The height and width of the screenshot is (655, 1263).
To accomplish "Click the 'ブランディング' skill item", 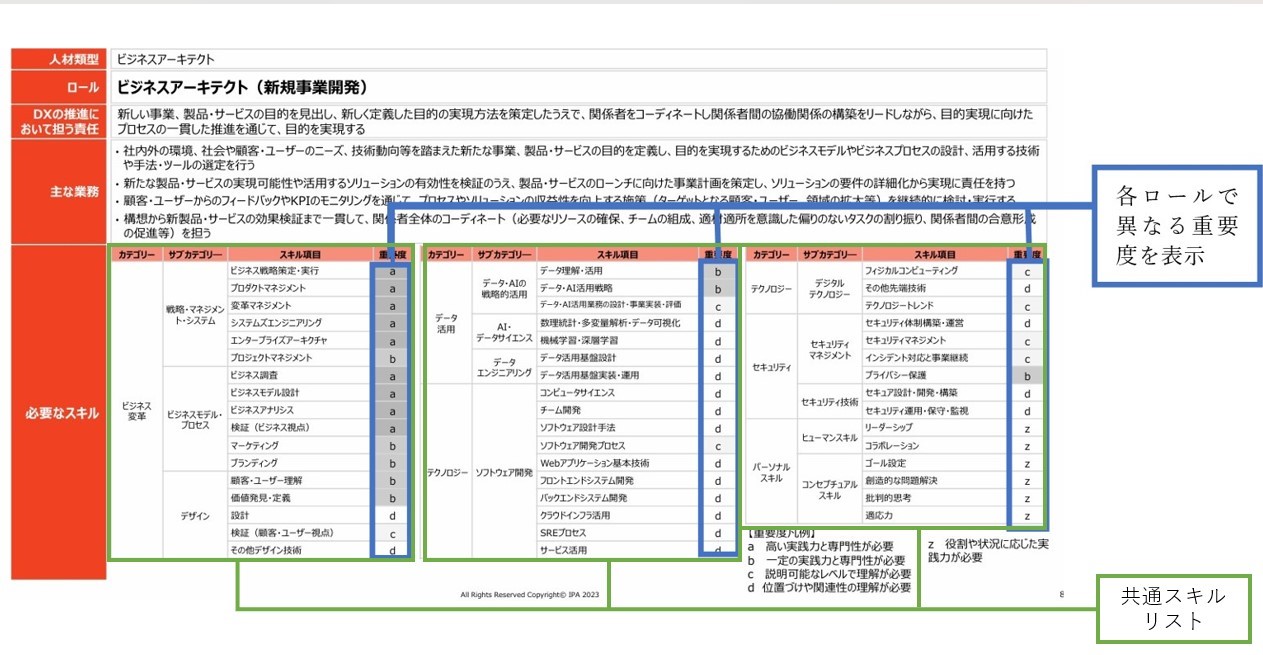I will [x=255, y=463].
